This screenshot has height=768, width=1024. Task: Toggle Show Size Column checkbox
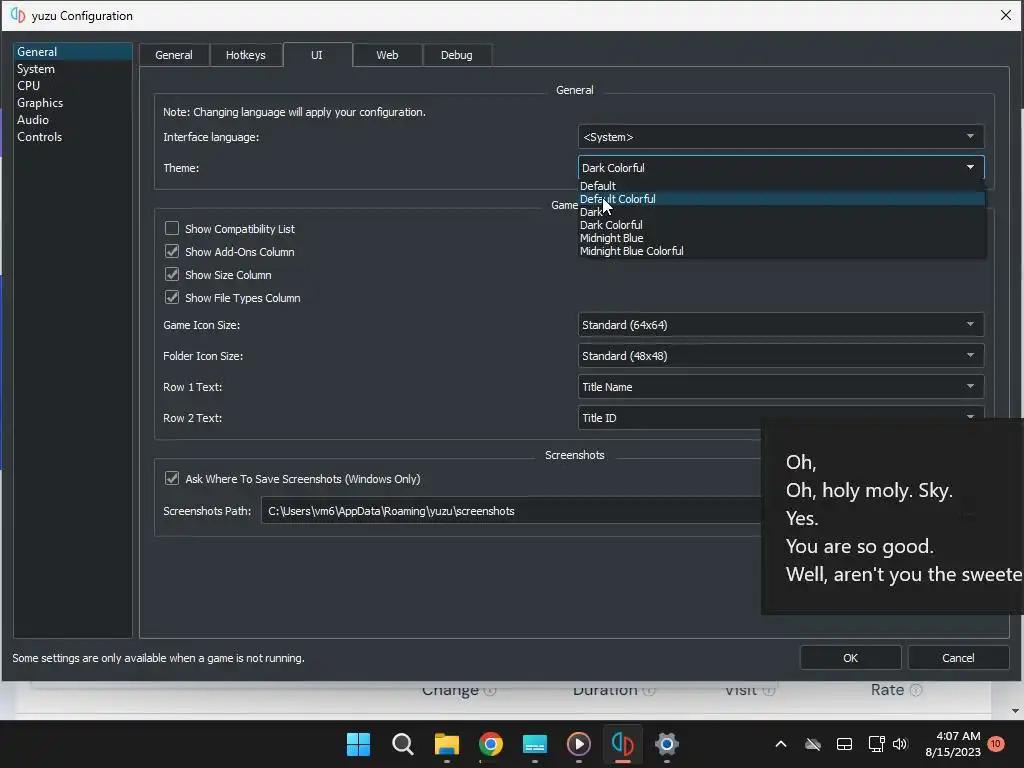(172, 274)
